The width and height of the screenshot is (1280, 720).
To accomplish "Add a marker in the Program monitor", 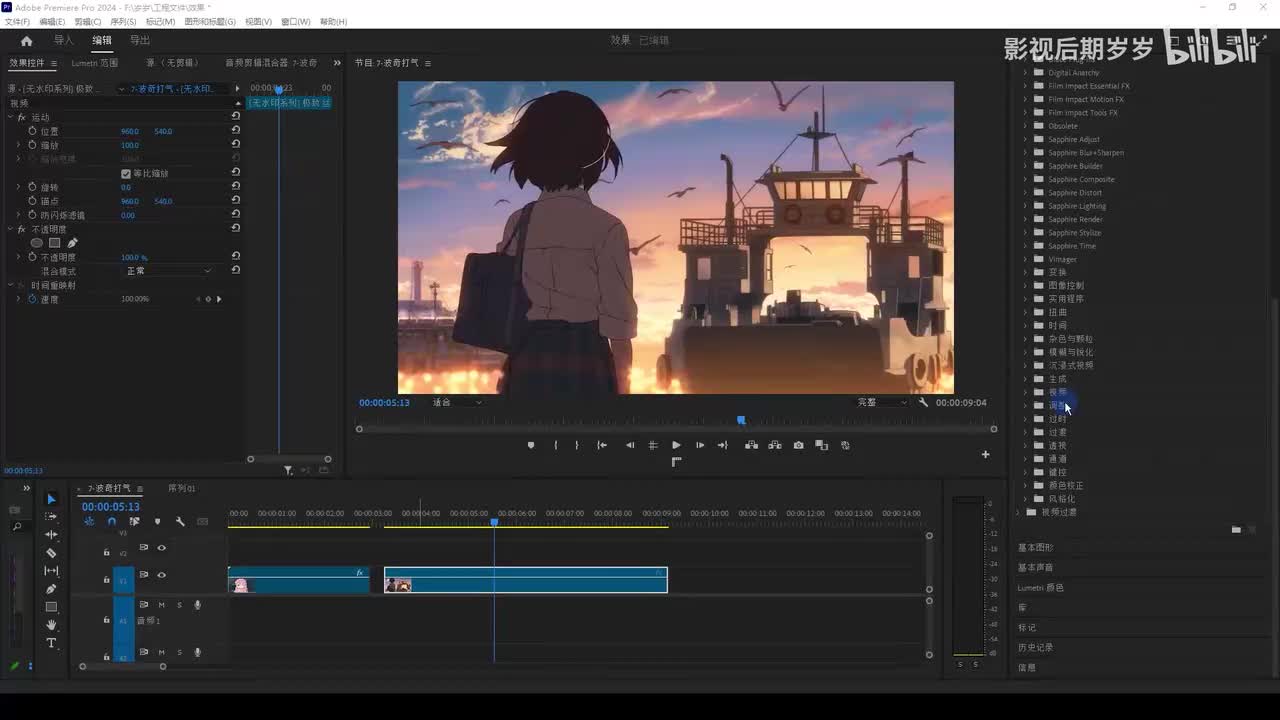I will pos(531,445).
